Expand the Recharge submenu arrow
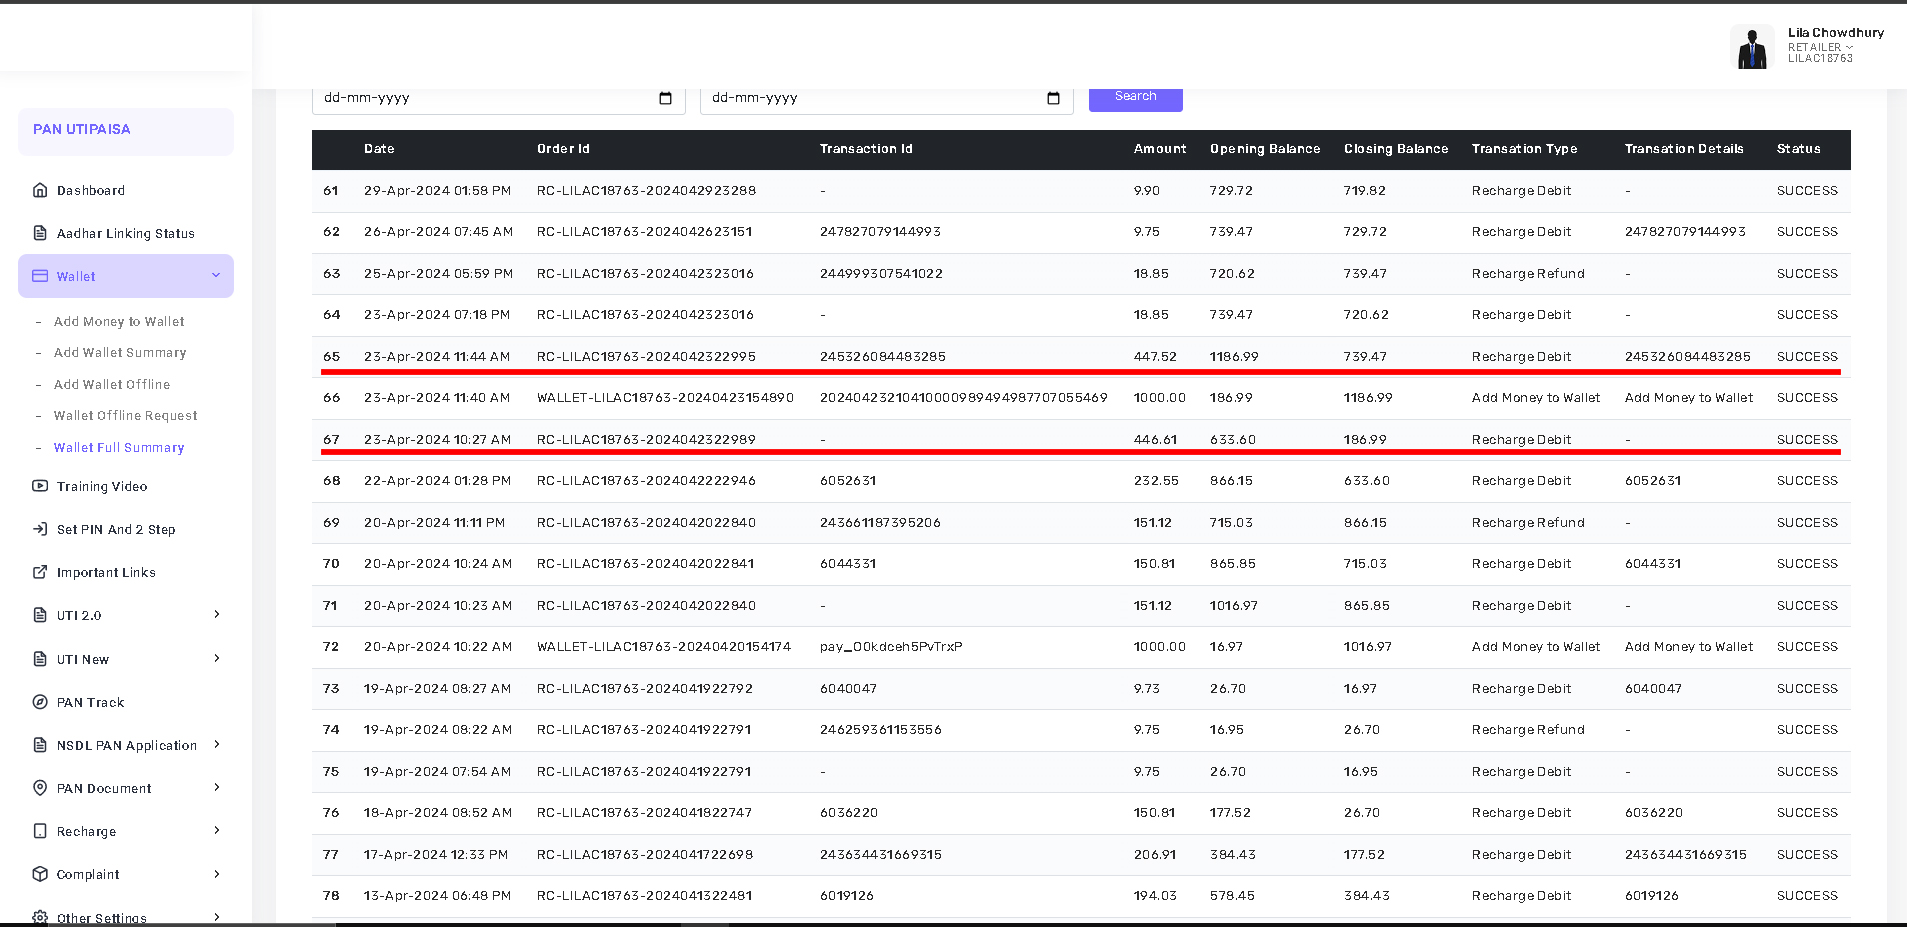 point(217,831)
